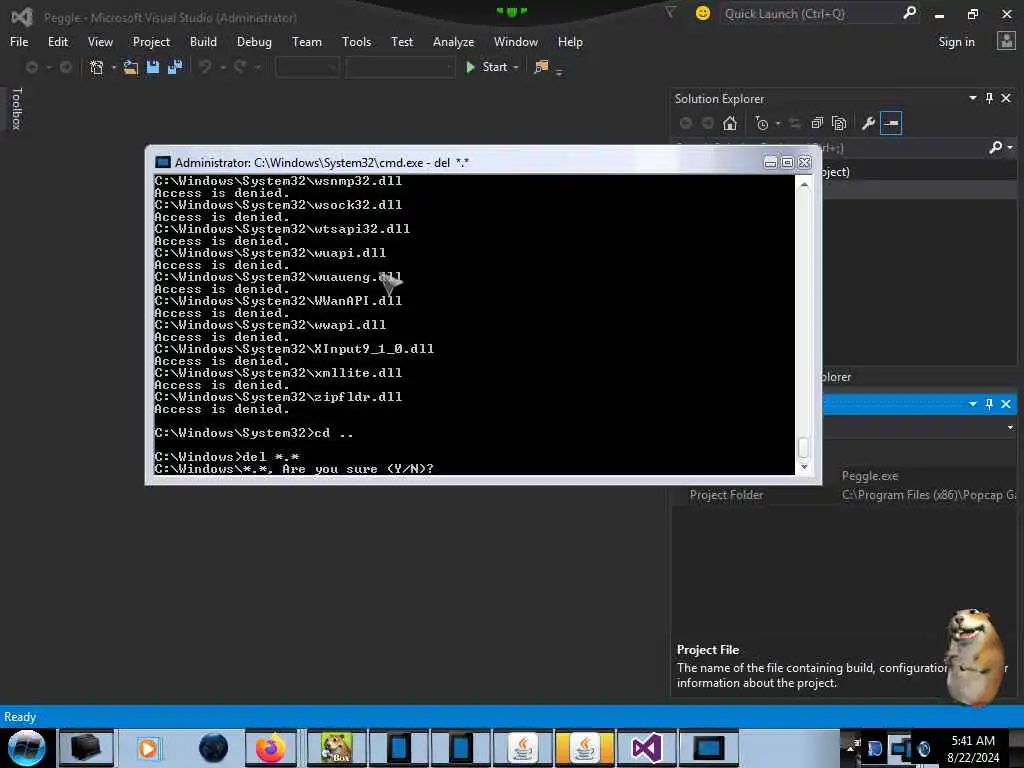Click the cmd window scrollbar thumb
Screen dimensions: 1024x768
[804, 447]
